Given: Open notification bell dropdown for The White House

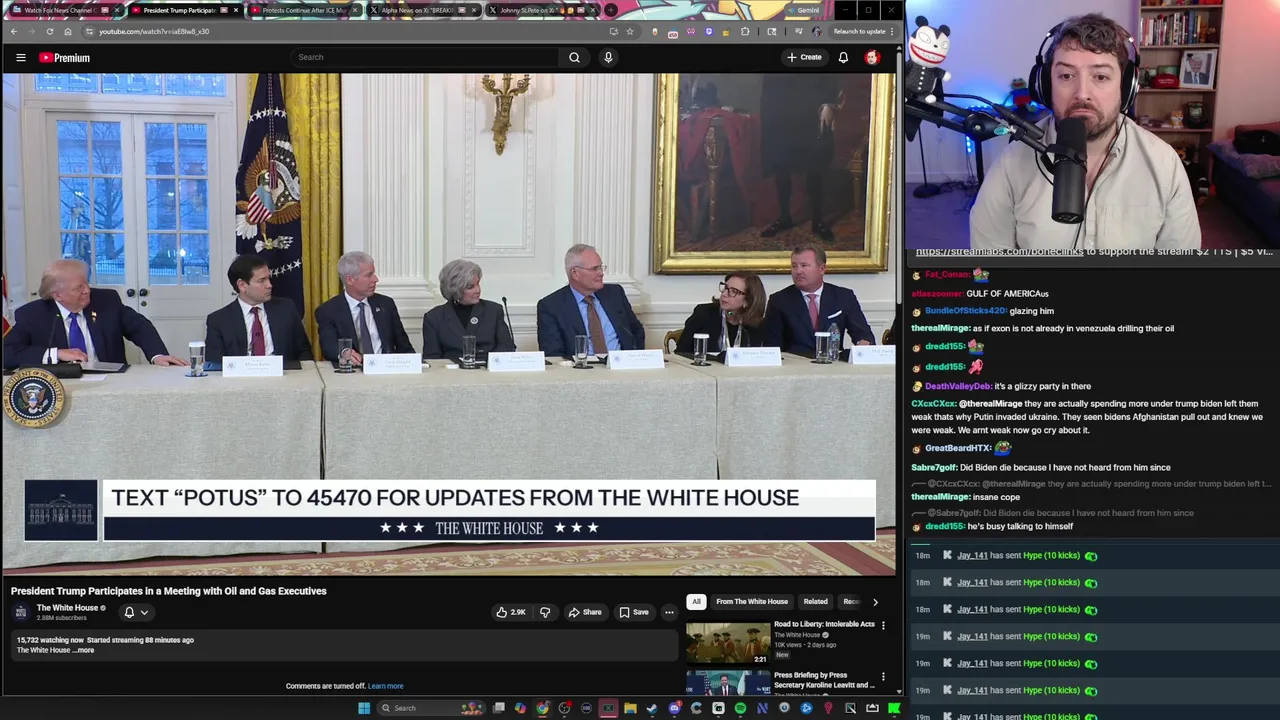Looking at the screenshot, I should [136, 612].
